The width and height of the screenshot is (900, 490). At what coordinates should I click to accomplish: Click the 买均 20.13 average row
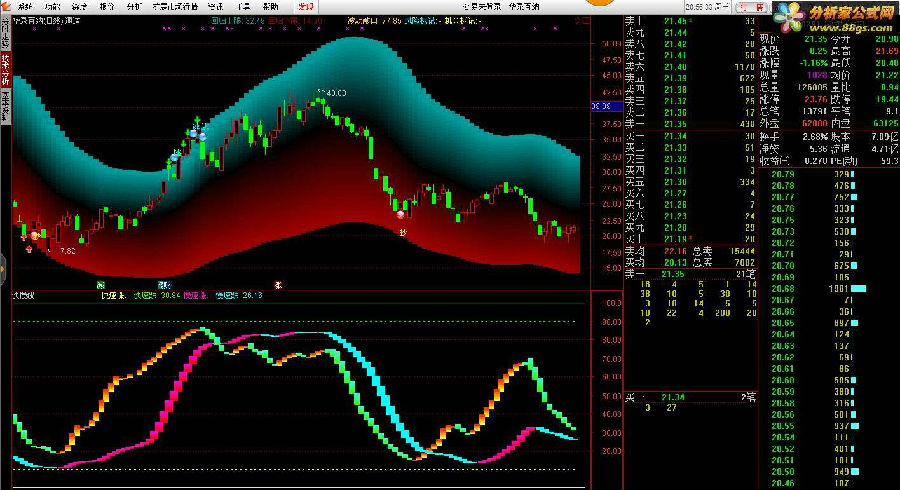tap(691, 263)
